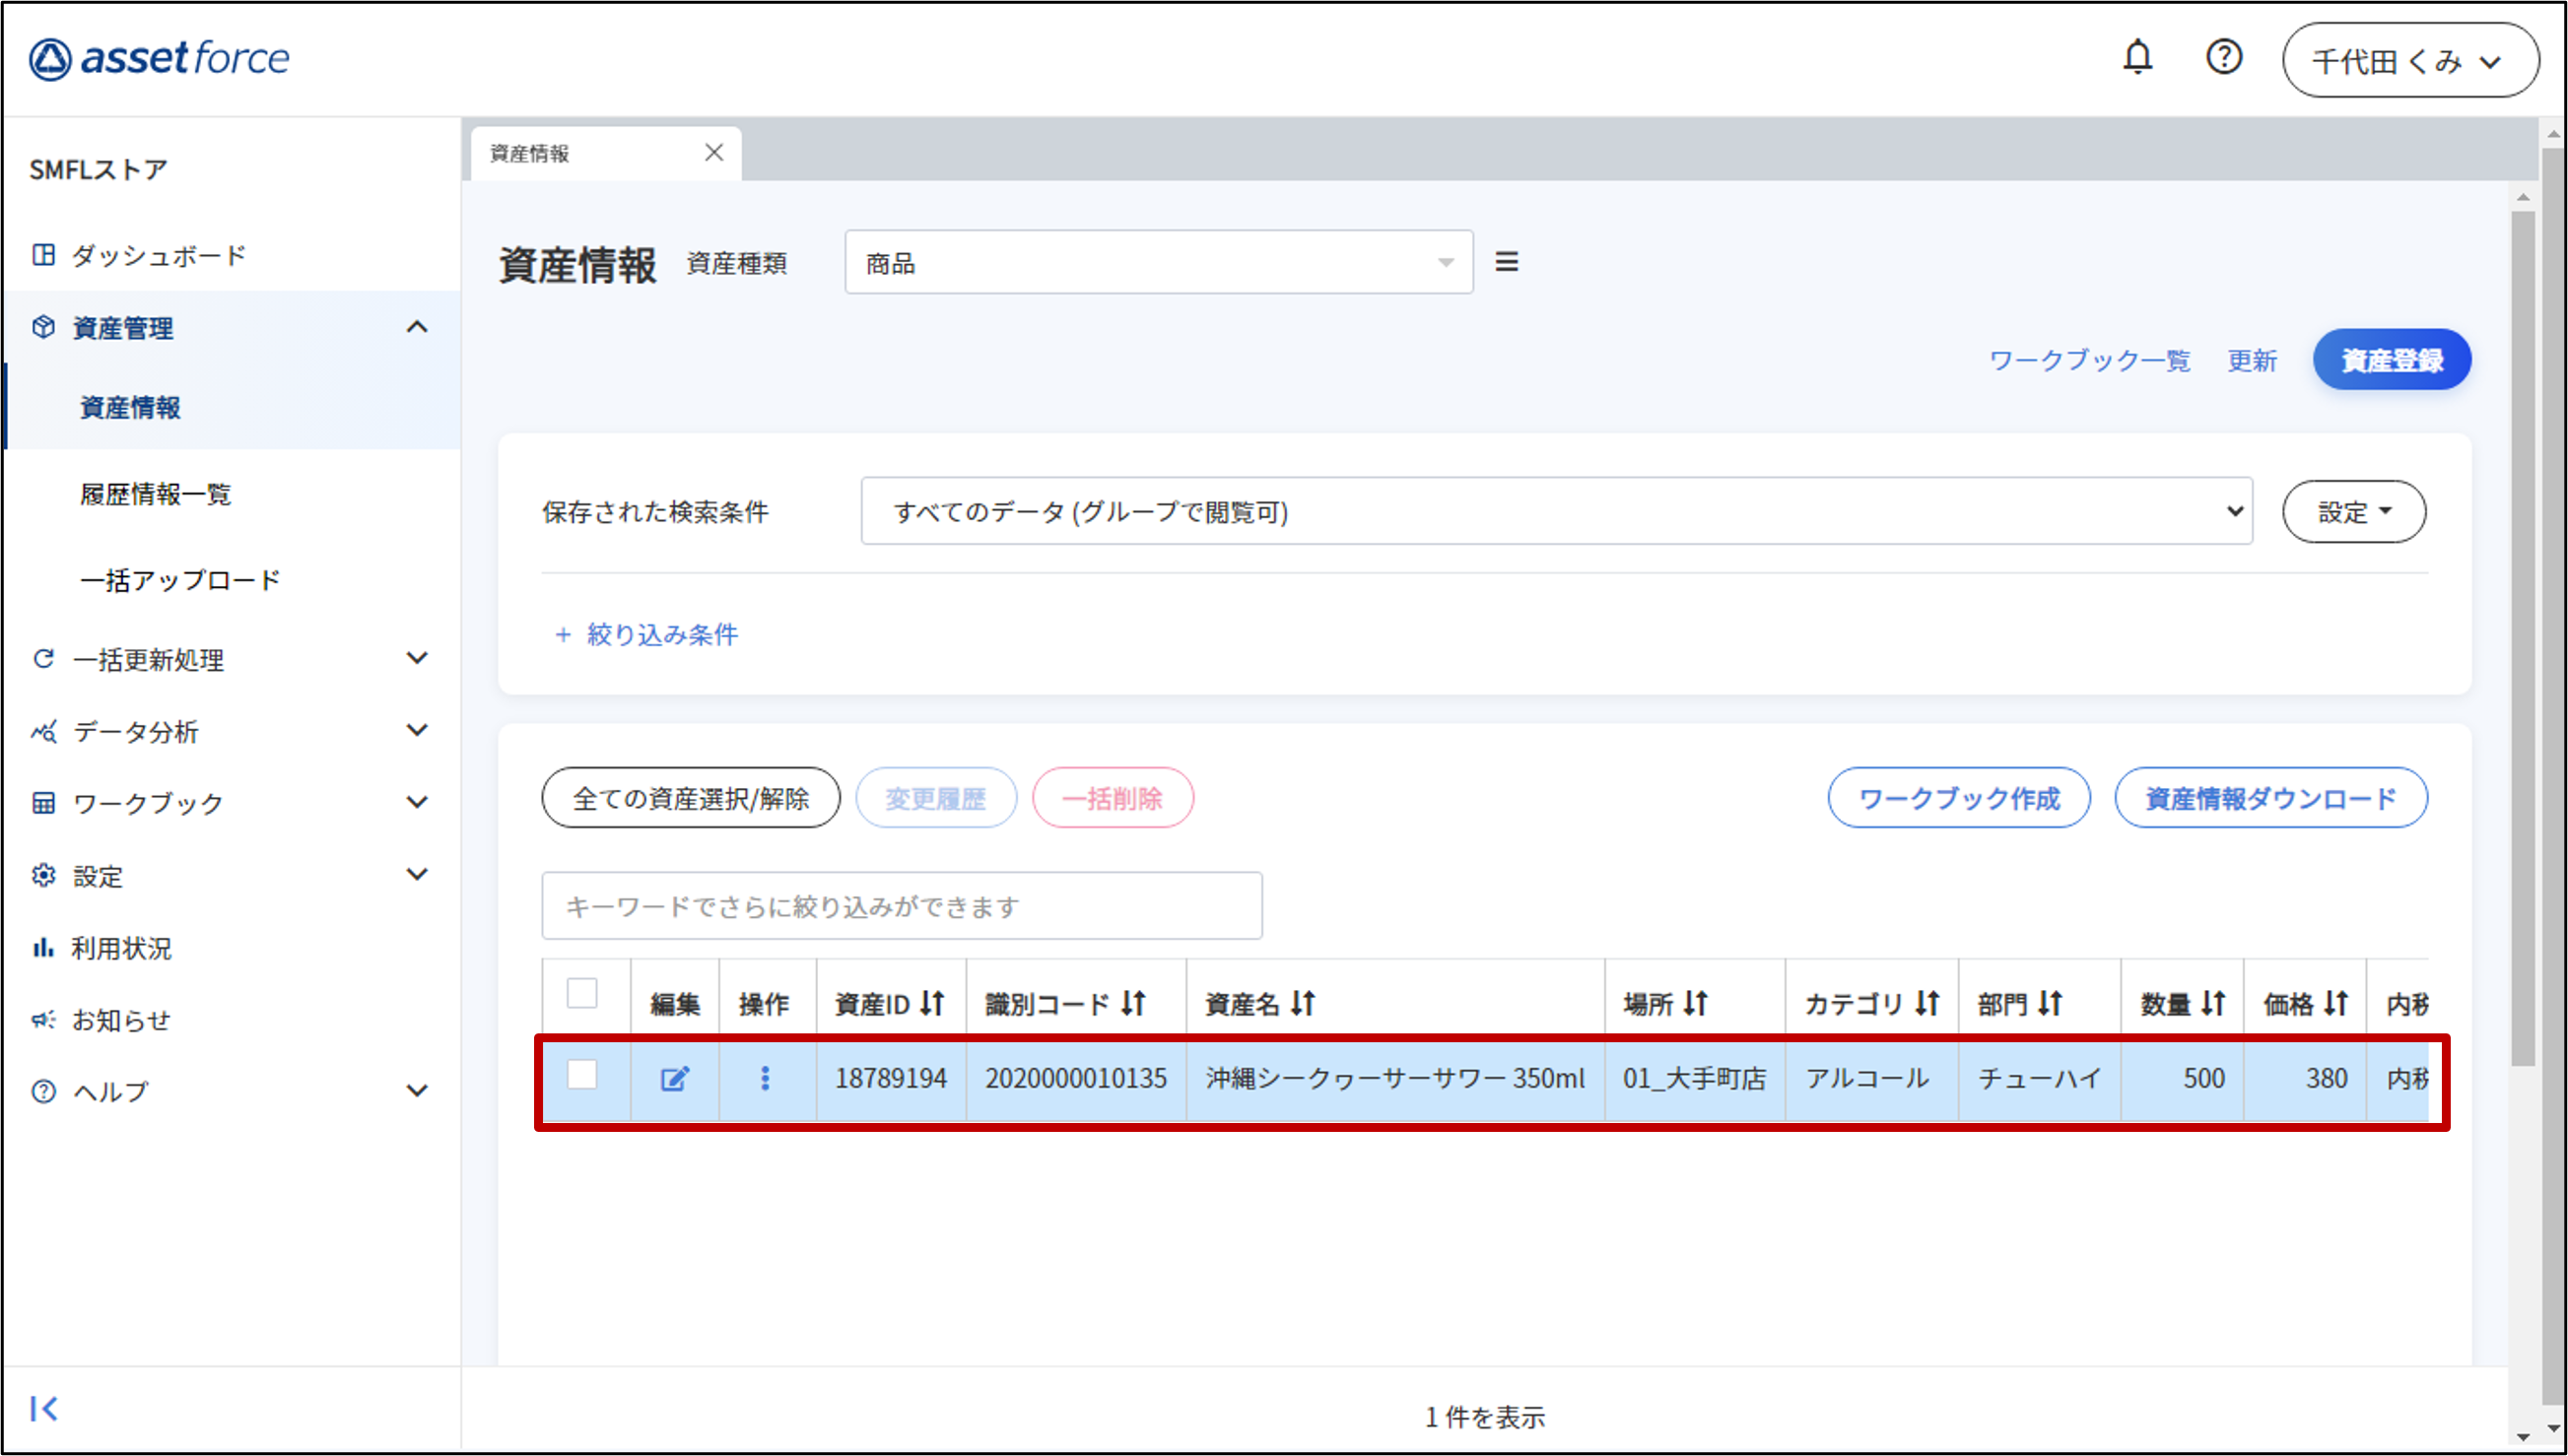
Task: Click the 資産登録 button
Action: click(x=2391, y=359)
